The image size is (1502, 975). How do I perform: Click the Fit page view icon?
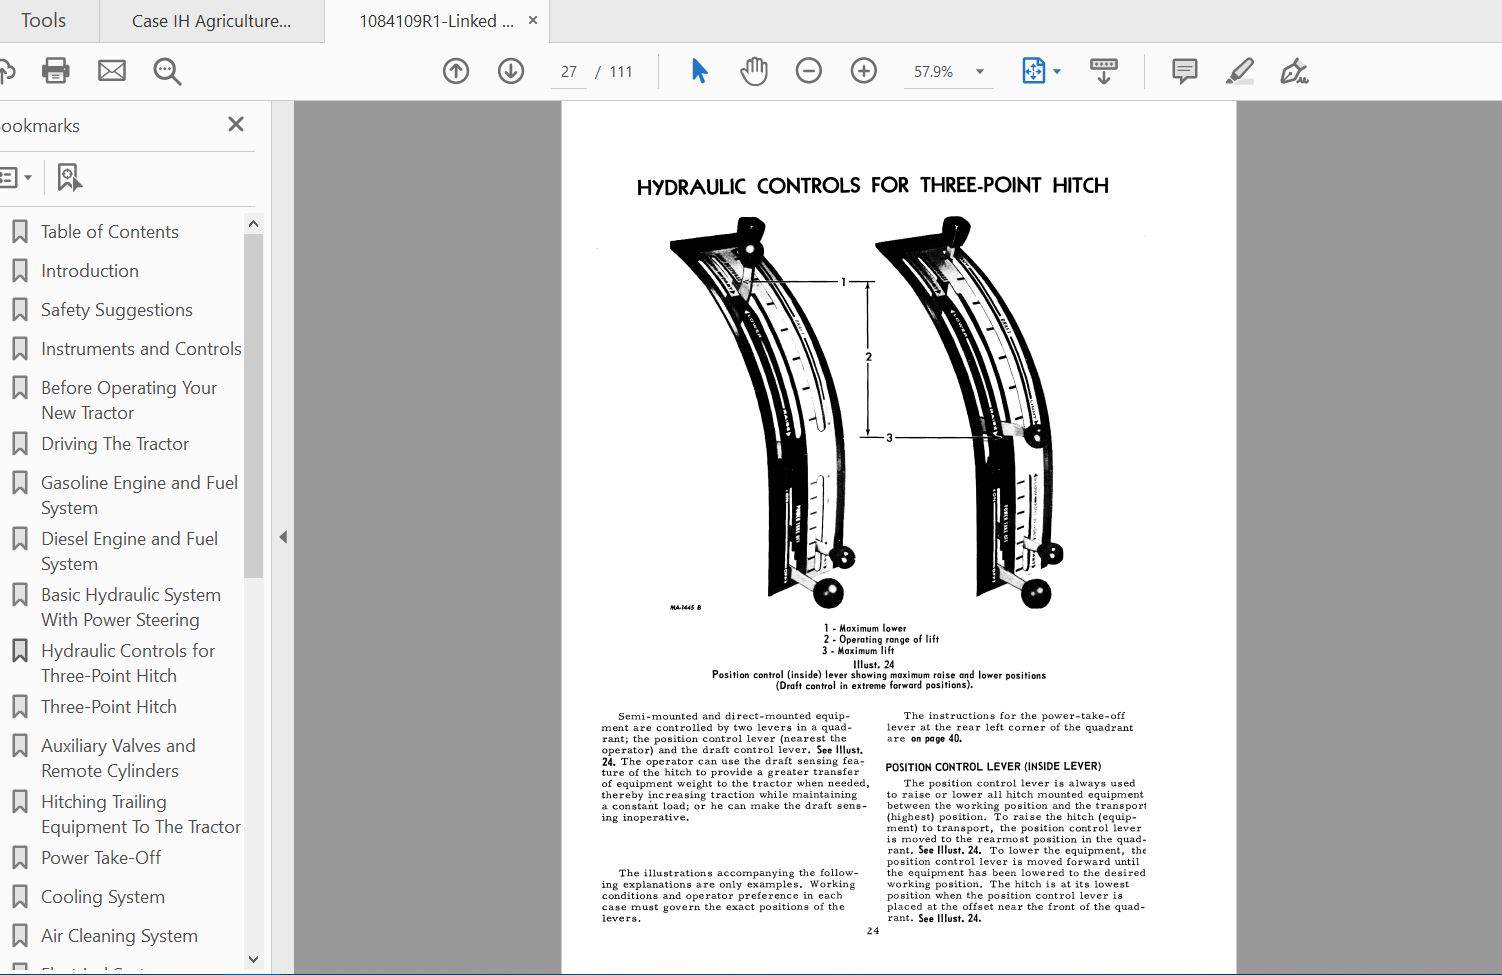(x=1033, y=71)
